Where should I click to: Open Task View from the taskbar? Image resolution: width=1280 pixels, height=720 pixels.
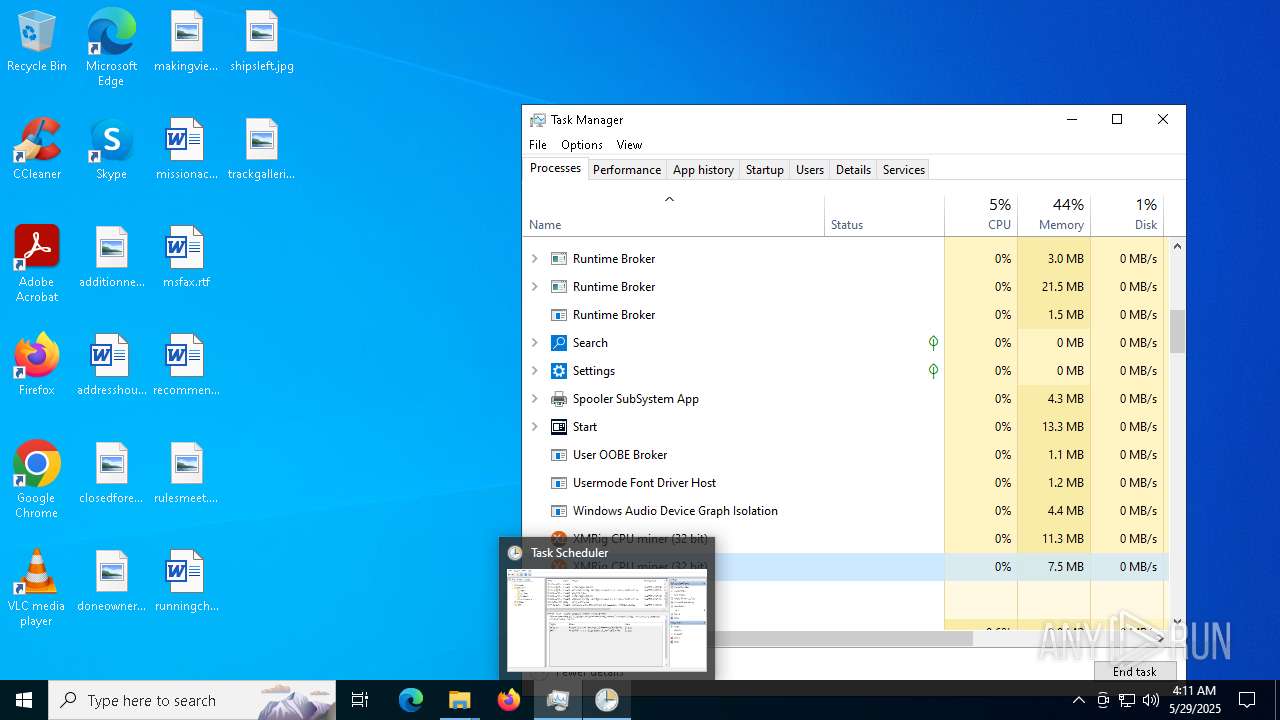pyautogui.click(x=360, y=700)
